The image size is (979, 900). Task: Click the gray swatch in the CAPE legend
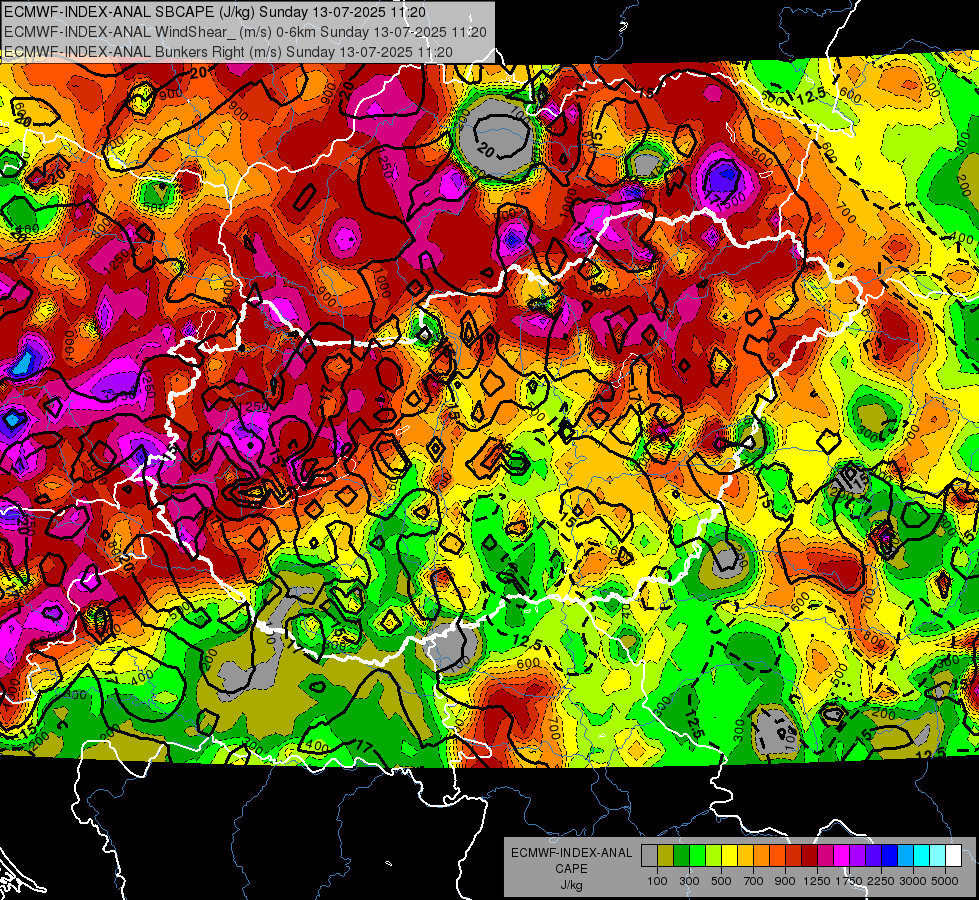[x=649, y=856]
